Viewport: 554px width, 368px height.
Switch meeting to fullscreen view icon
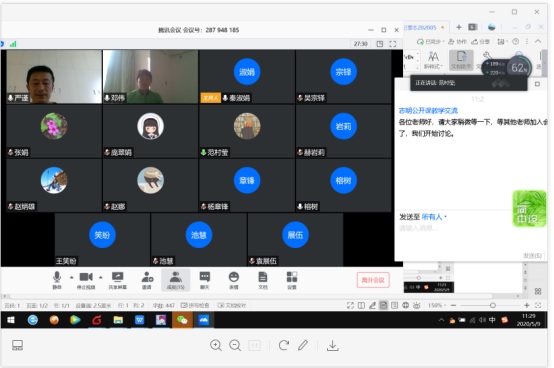pyautogui.click(x=393, y=44)
